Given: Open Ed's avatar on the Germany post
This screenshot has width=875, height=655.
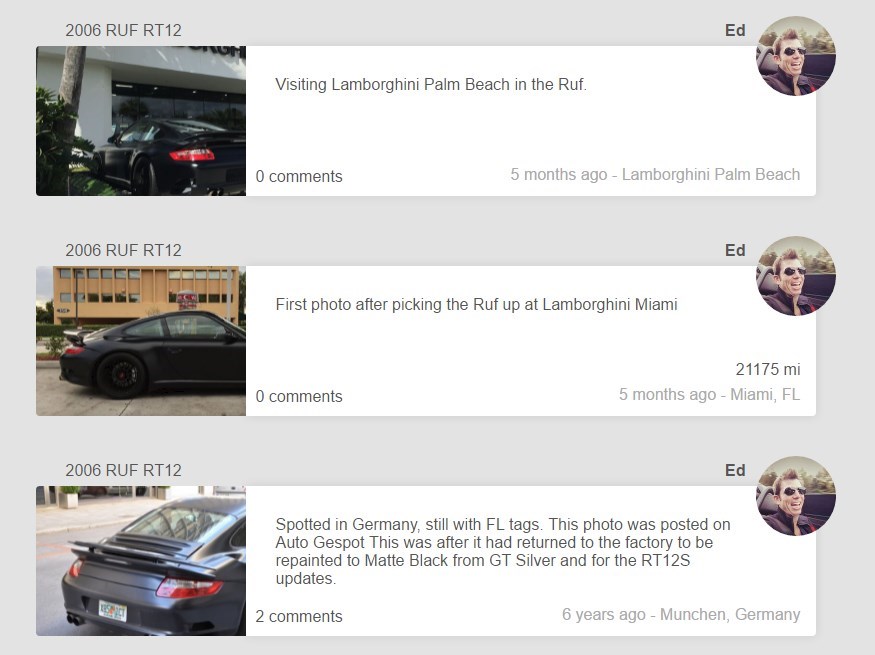Looking at the screenshot, I should coord(796,496).
